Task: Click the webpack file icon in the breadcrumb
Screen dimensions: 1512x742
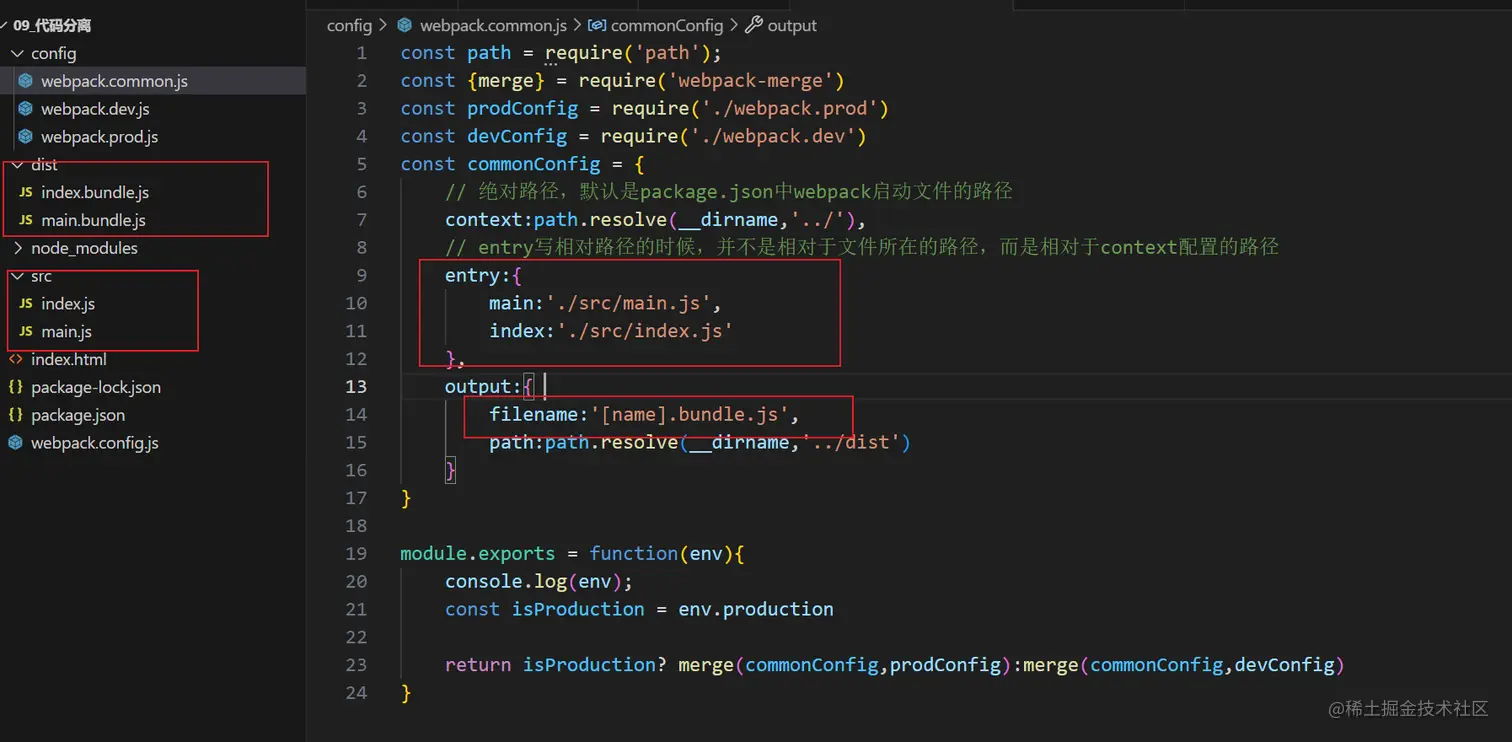Action: 405,25
